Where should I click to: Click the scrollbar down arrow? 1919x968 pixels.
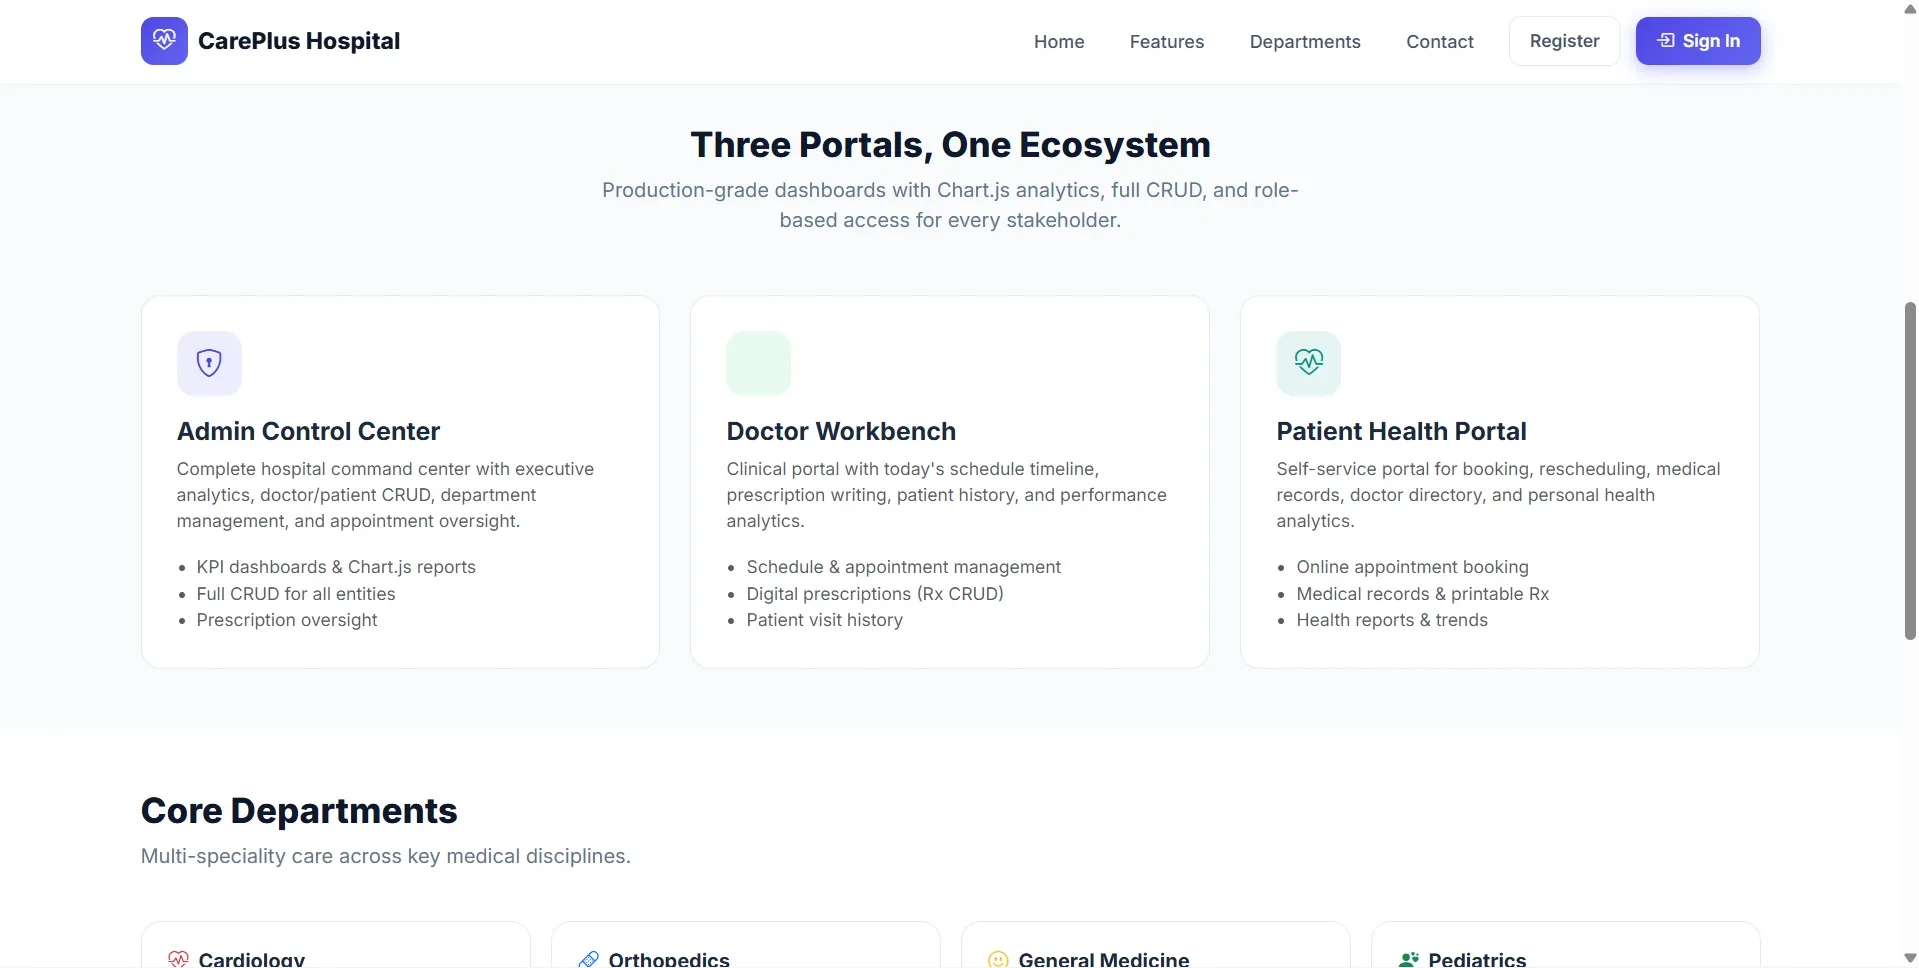(x=1910, y=958)
